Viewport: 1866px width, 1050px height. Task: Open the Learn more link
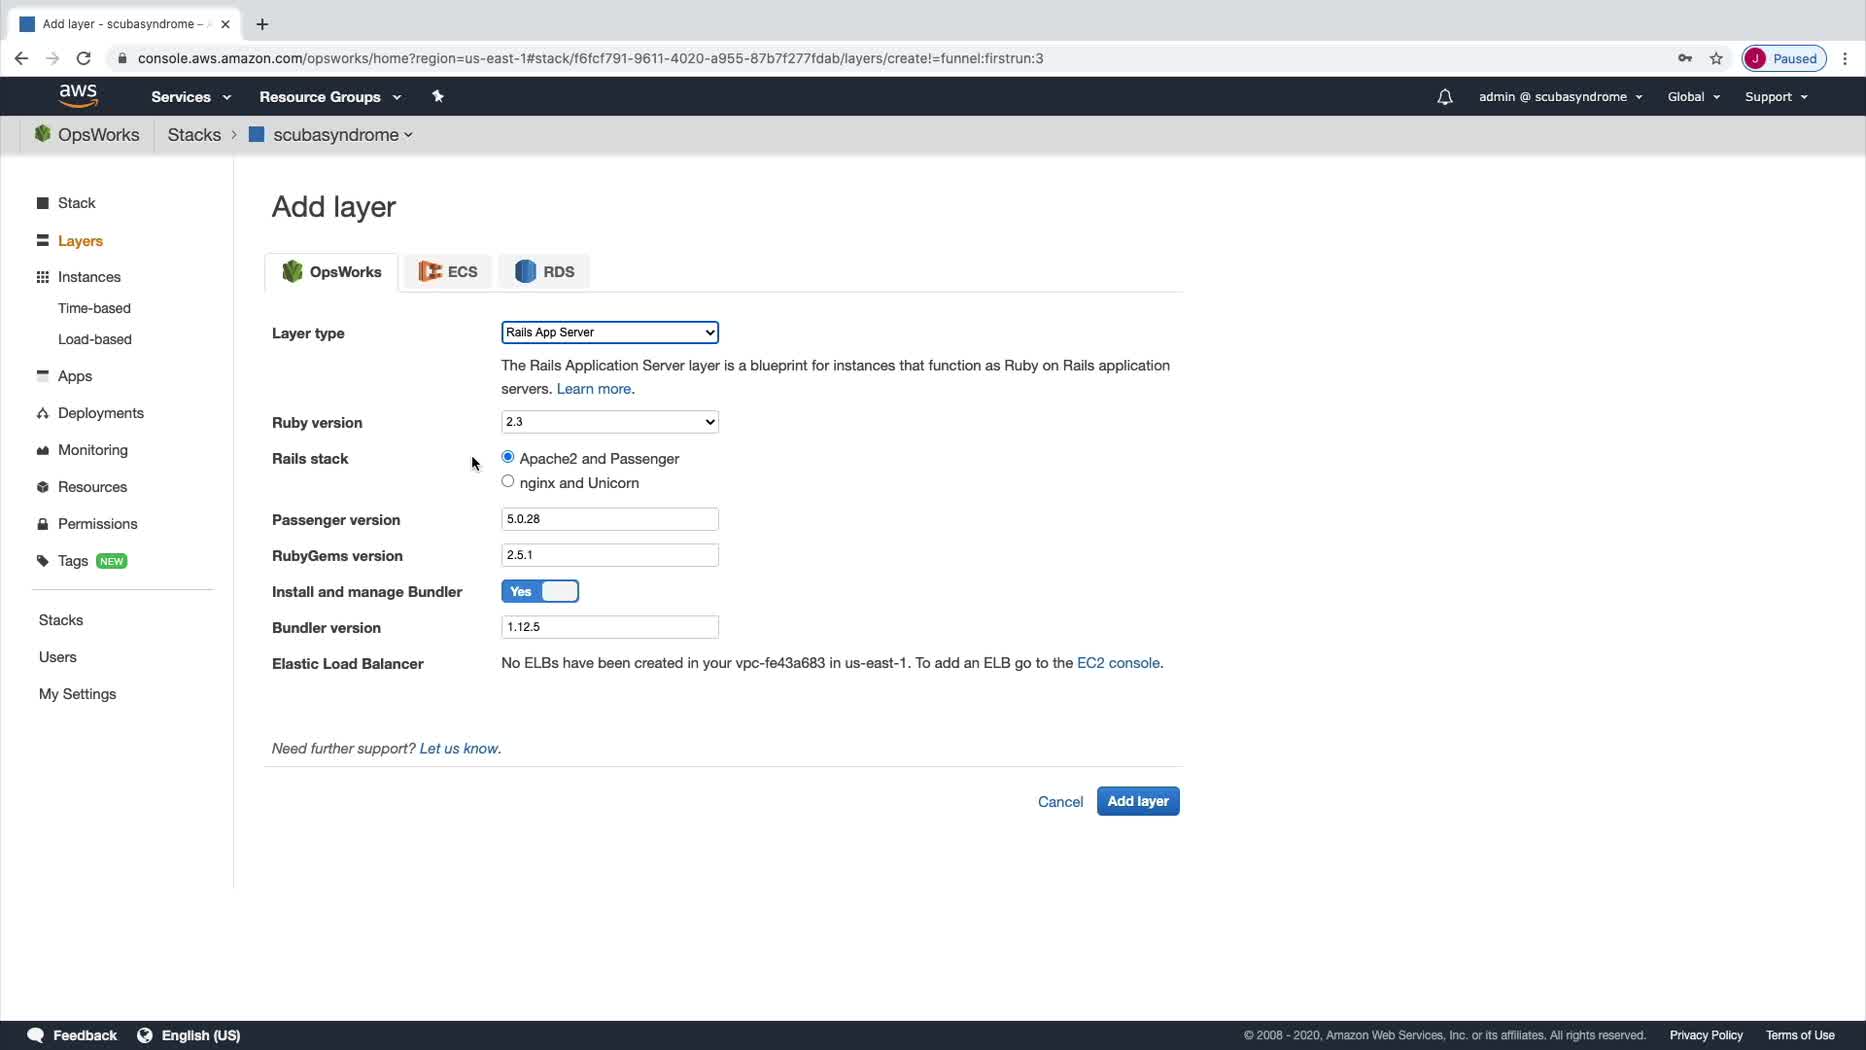[594, 389]
